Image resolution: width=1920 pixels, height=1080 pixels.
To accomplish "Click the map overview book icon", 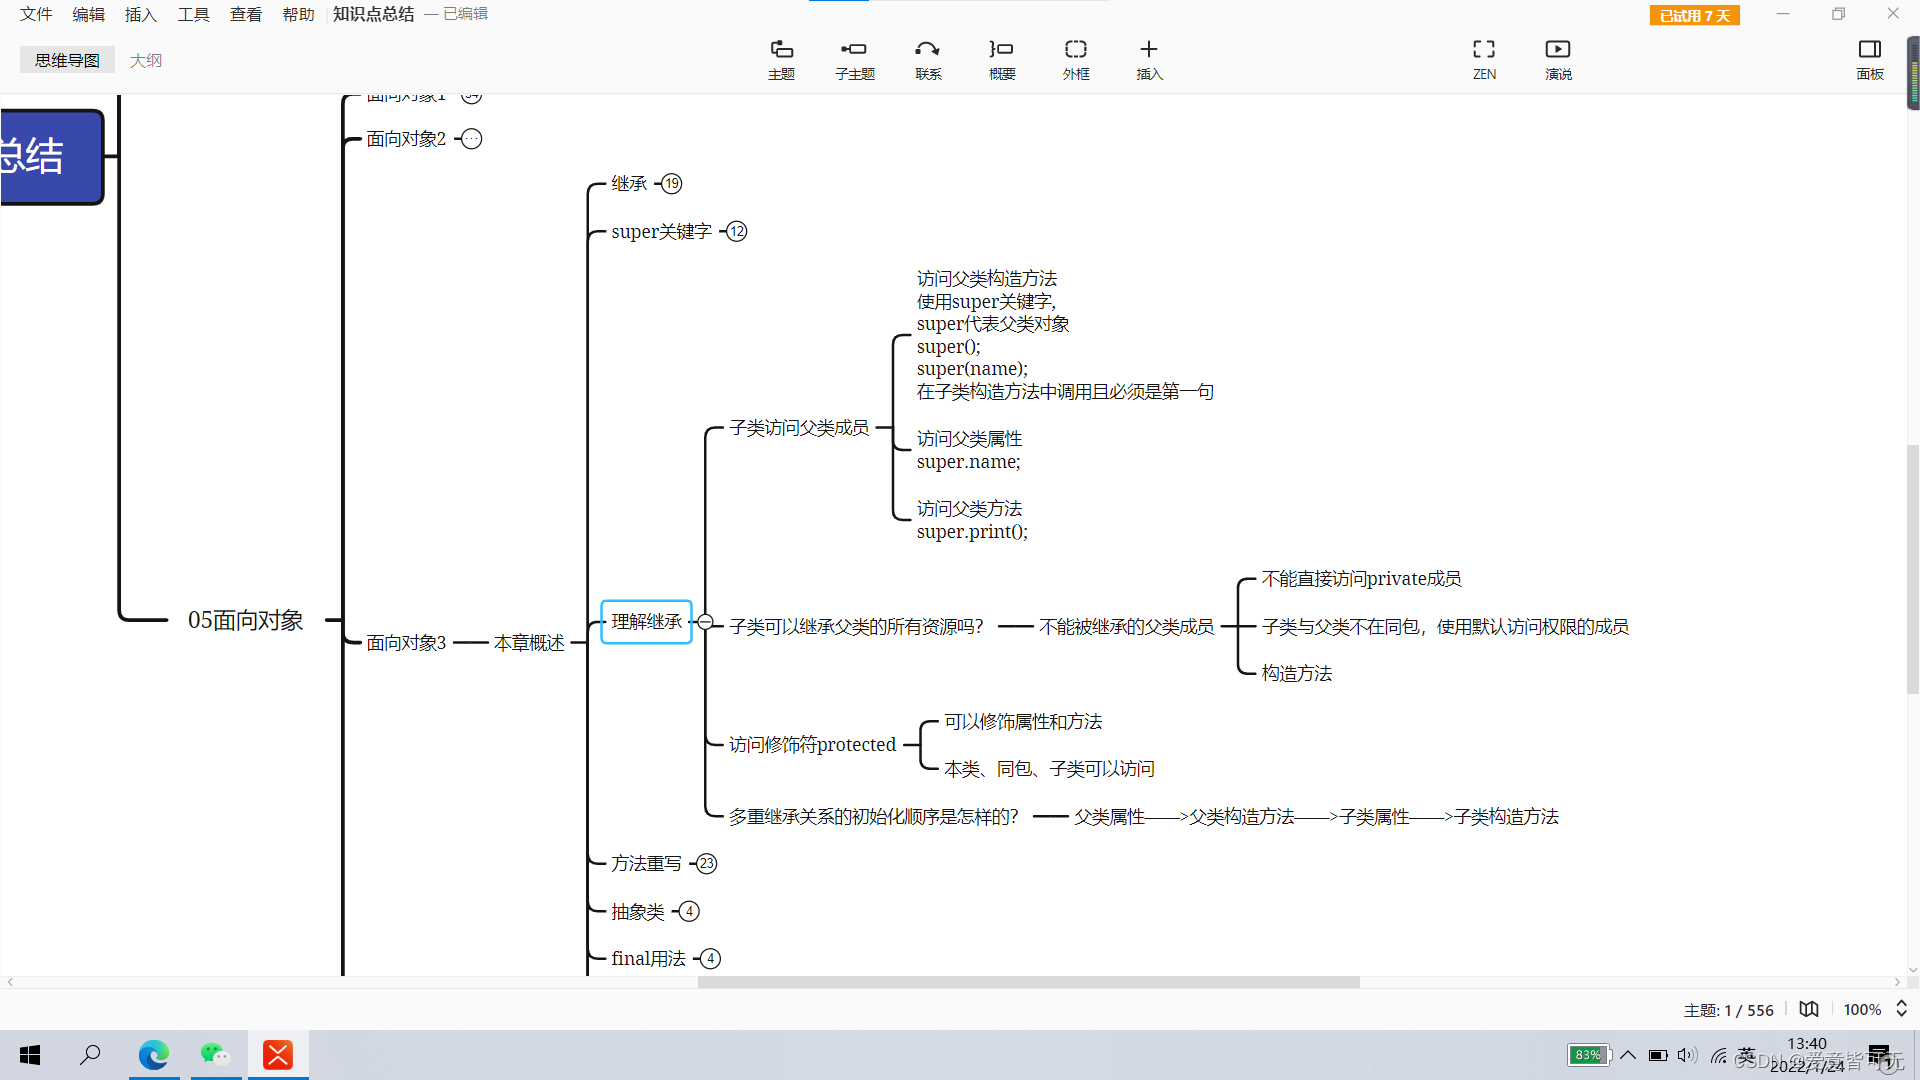I will (x=1809, y=1009).
